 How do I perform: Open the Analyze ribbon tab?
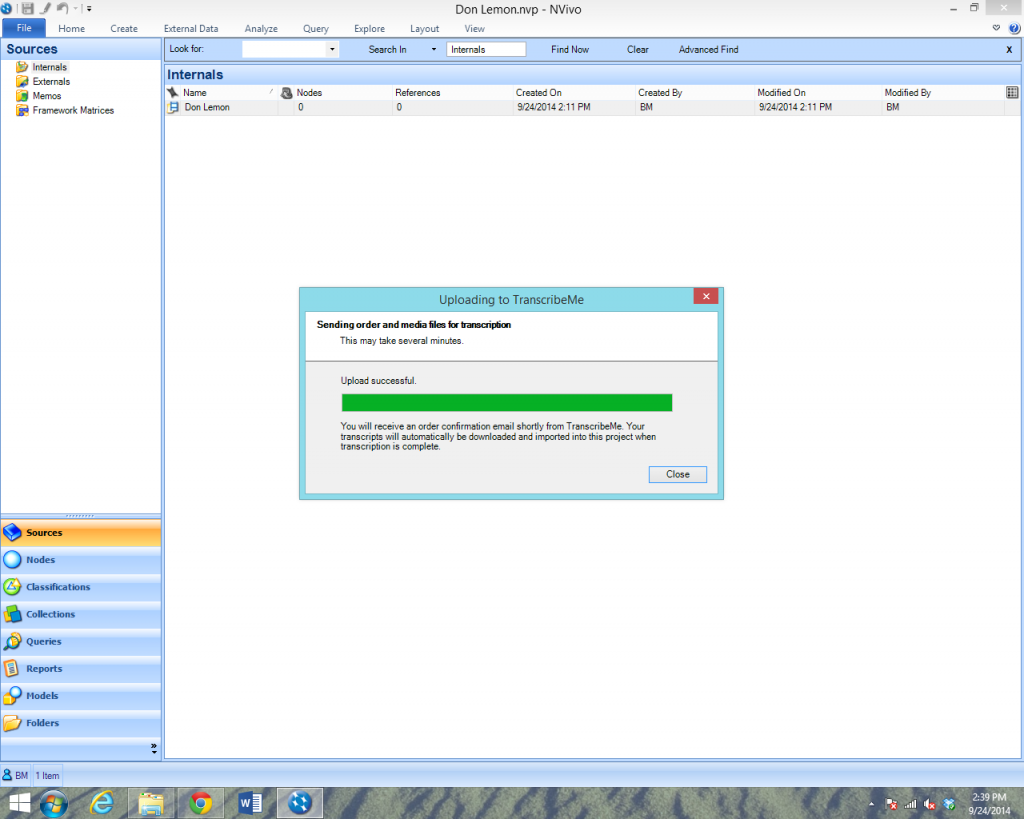[261, 29]
